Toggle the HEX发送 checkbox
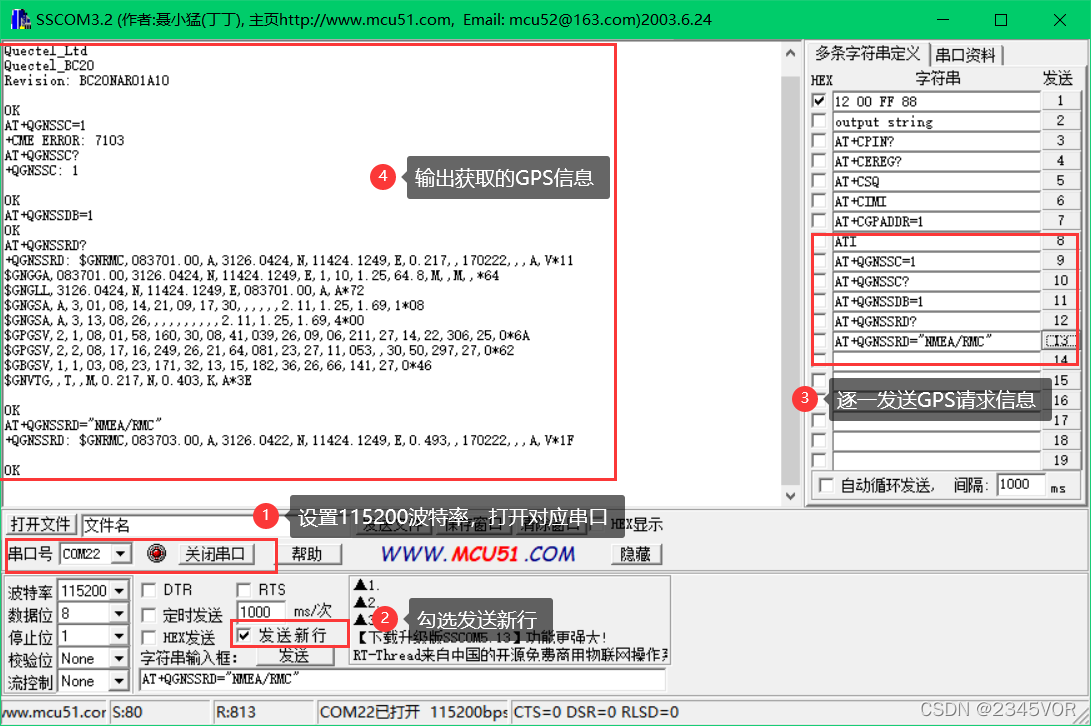Viewport: 1091px width, 726px height. (148, 638)
